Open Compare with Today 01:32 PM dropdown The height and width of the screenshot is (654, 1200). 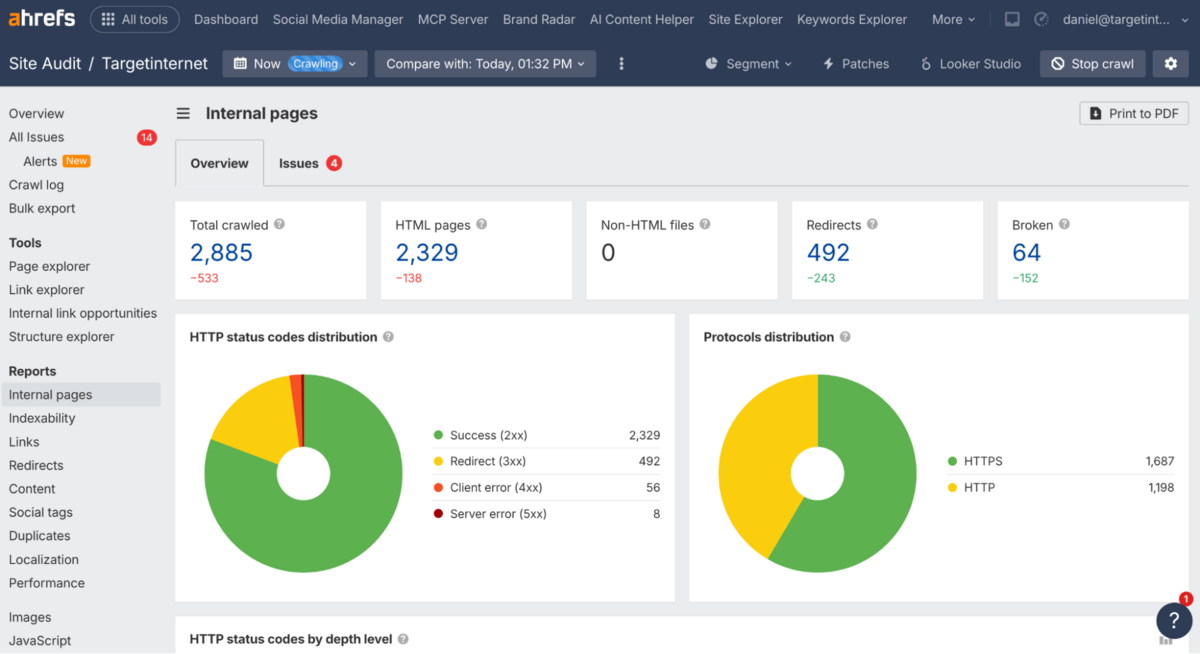pos(485,63)
